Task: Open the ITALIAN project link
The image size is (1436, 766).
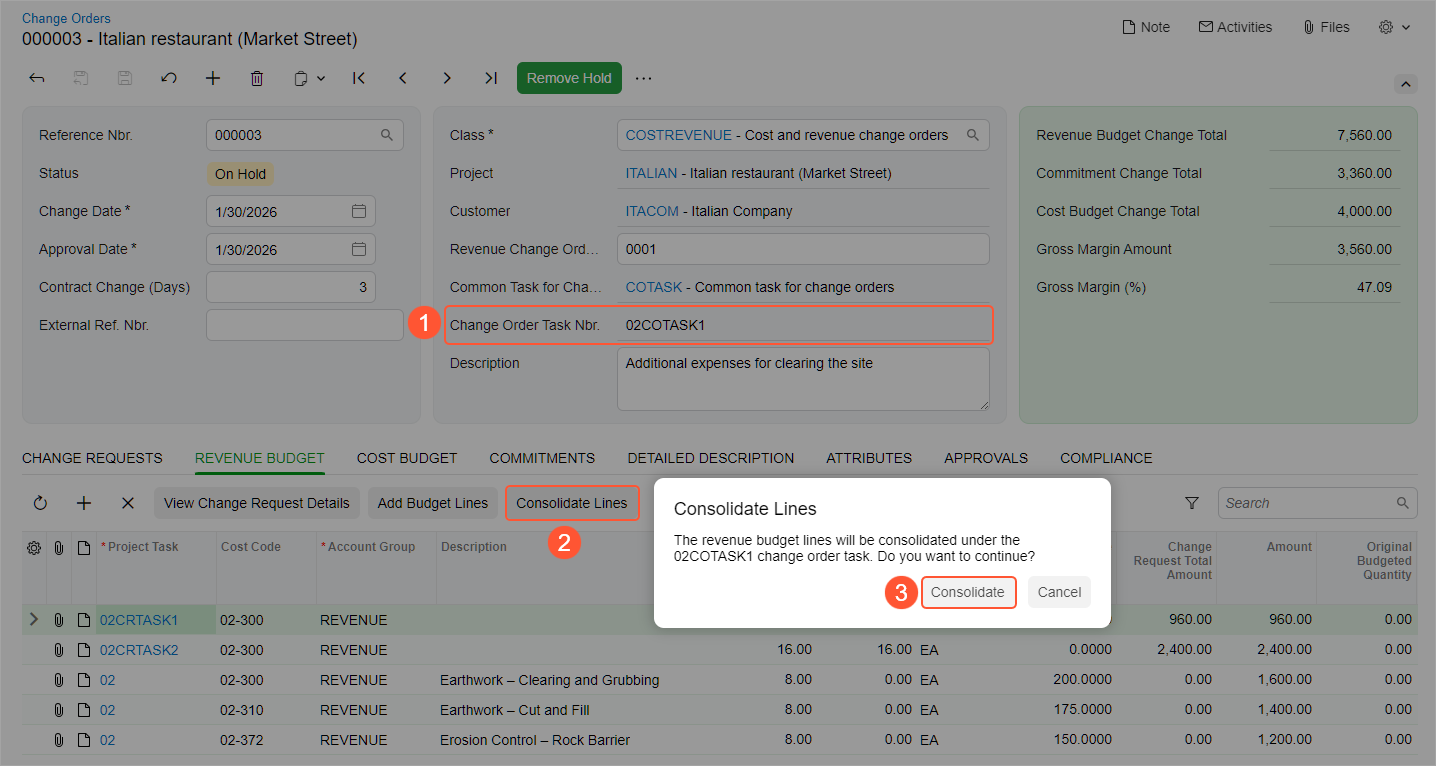Action: (x=651, y=173)
